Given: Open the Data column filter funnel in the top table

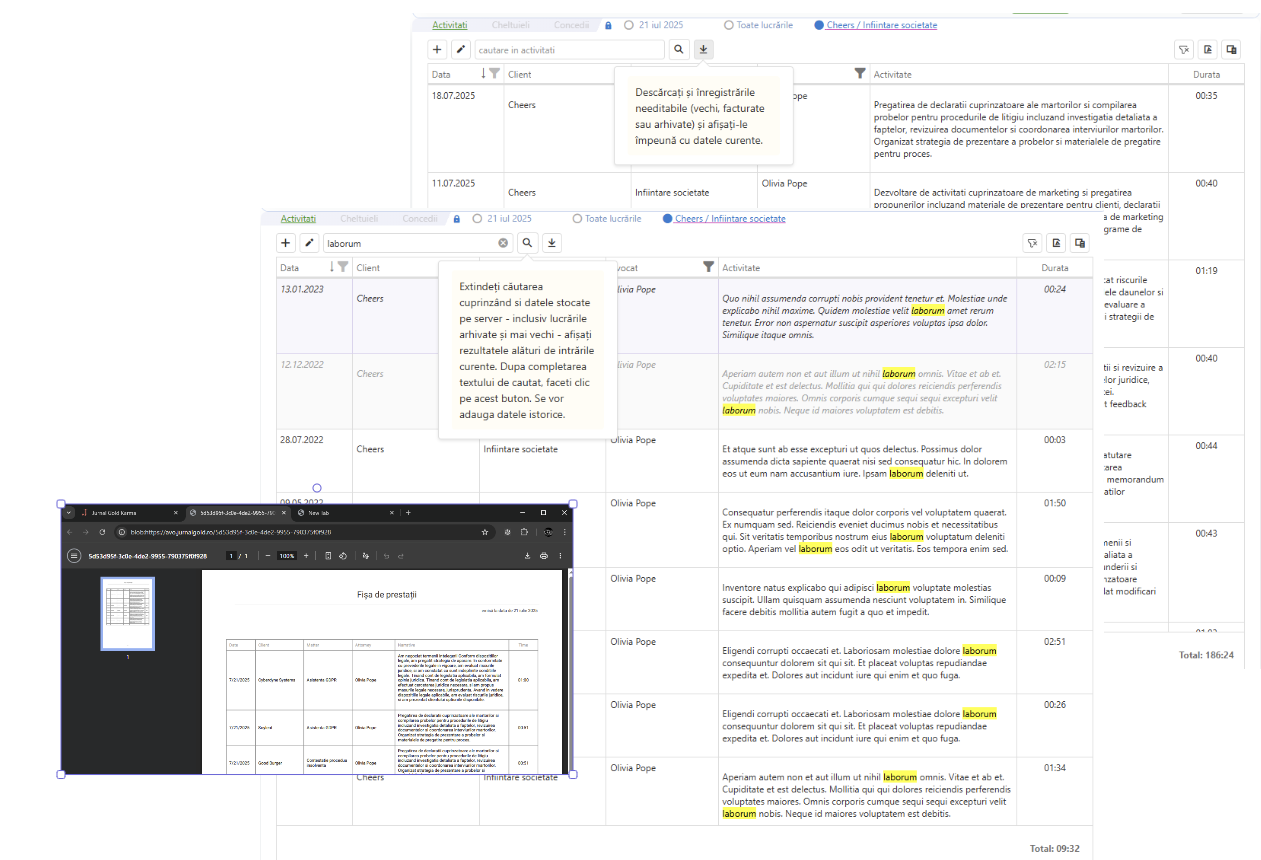Looking at the screenshot, I should click(494, 74).
